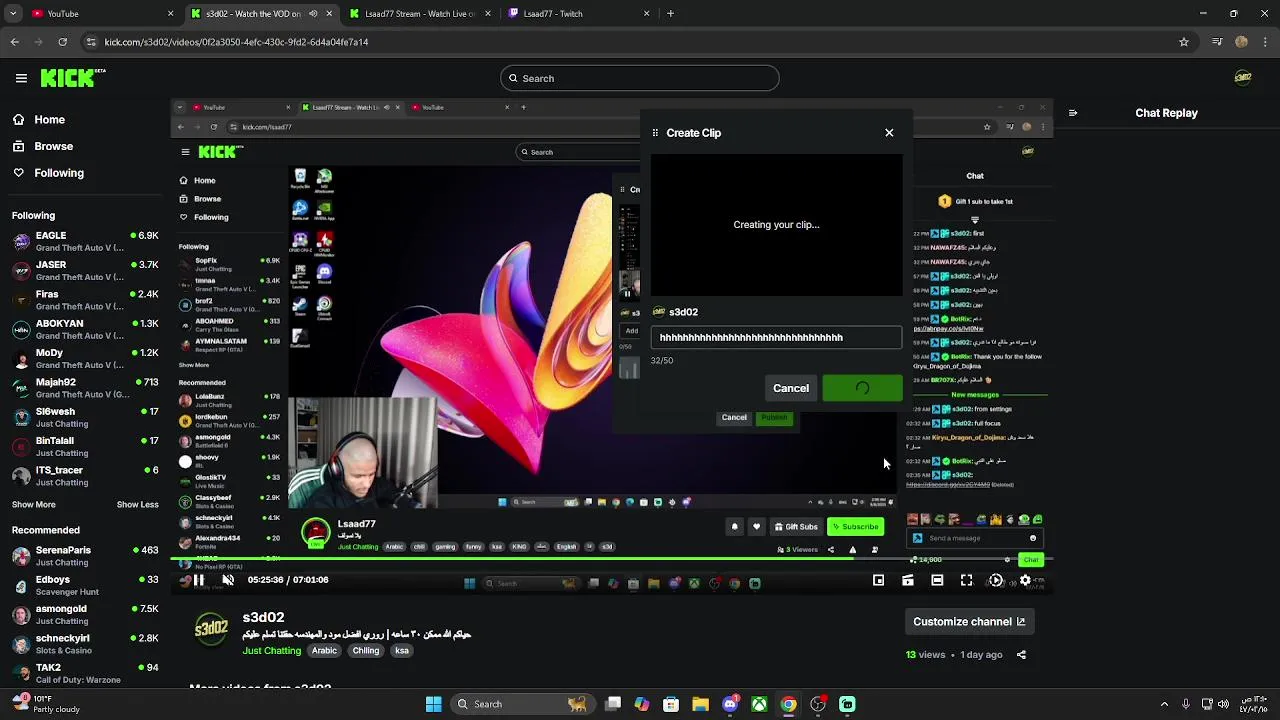Click the Kick search box
Viewport: 1280px width, 720px height.
[x=640, y=78]
